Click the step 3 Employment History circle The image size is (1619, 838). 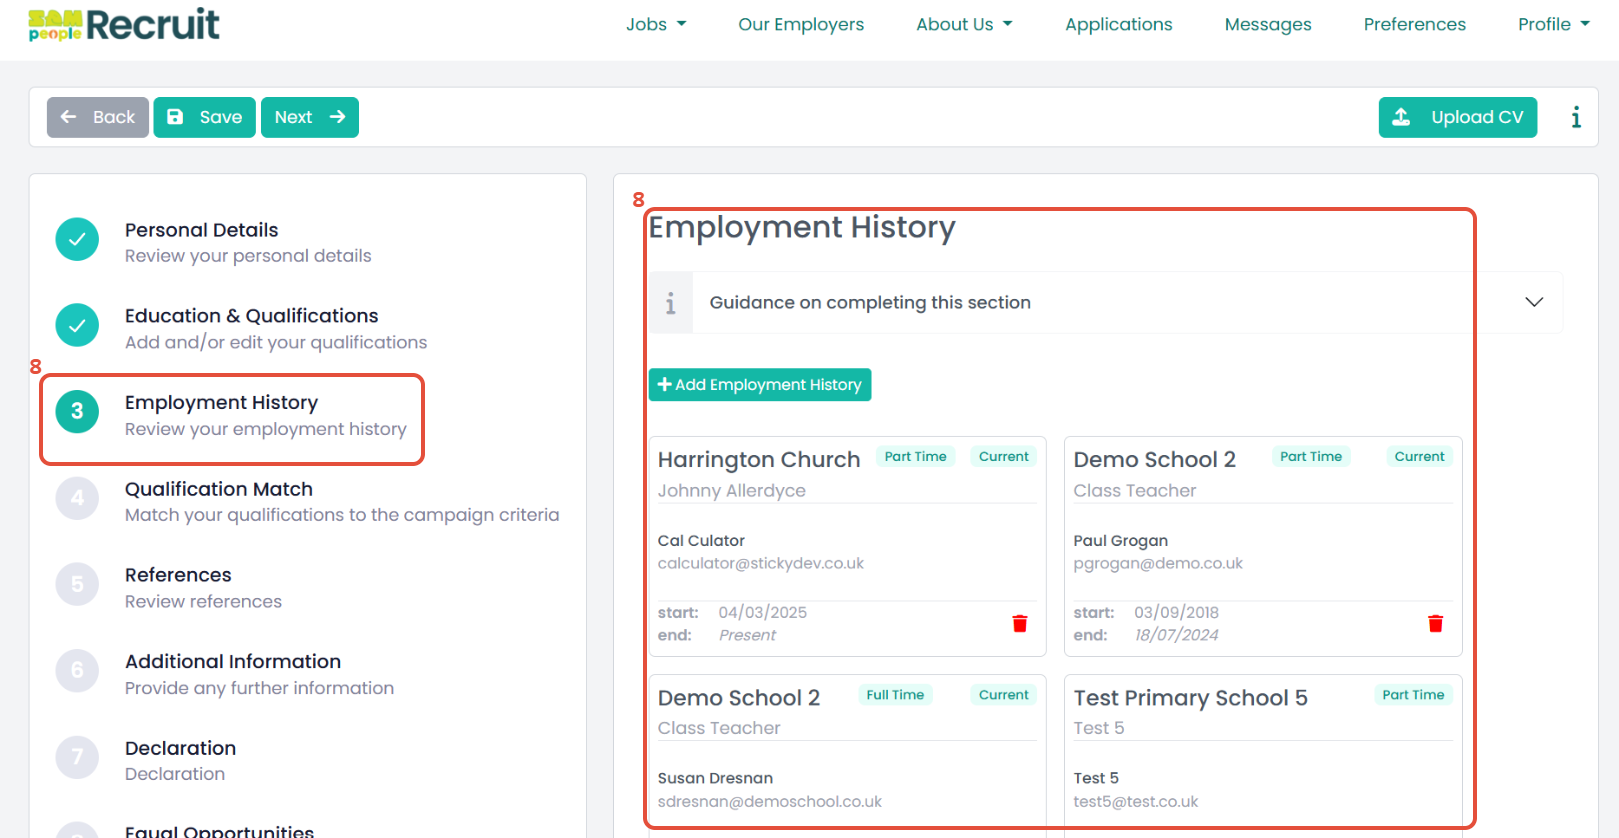coord(77,412)
